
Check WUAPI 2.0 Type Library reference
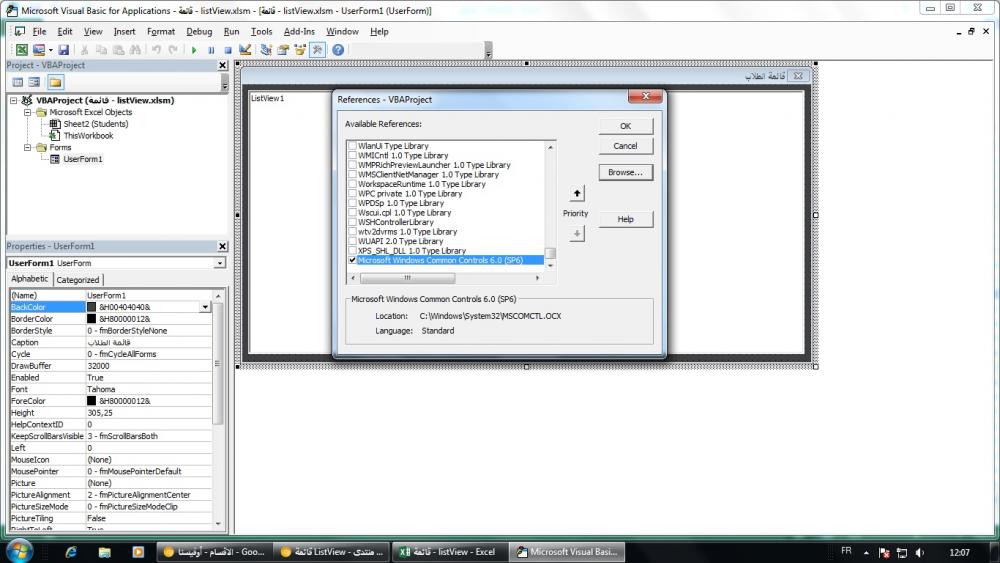coord(352,241)
